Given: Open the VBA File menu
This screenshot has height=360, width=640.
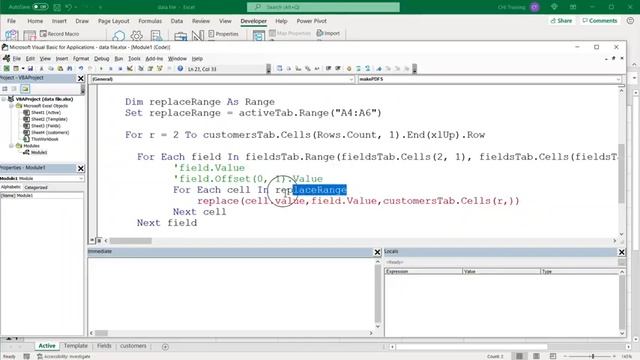Looking at the screenshot, I should coord(17,59).
